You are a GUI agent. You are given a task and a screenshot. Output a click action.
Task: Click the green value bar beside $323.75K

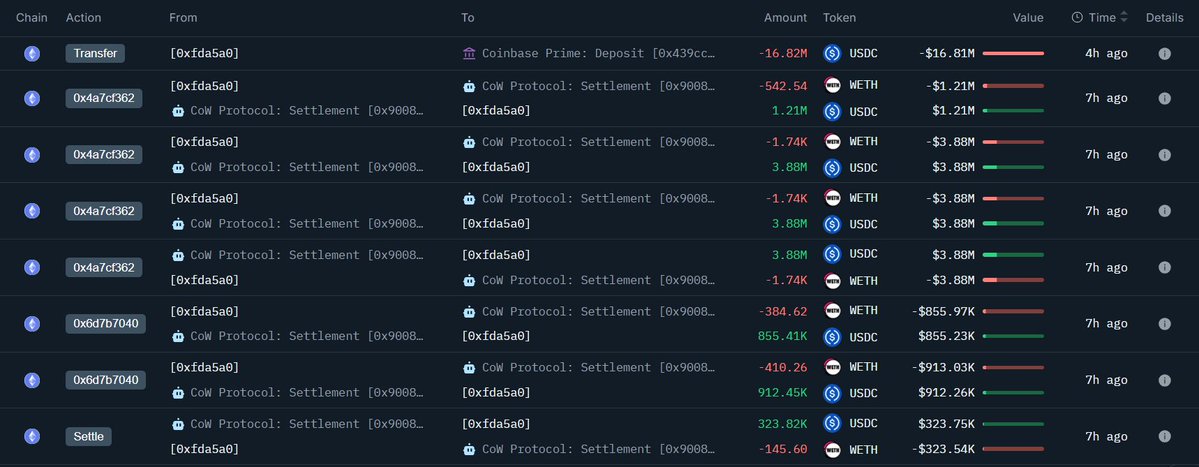[1013, 423]
